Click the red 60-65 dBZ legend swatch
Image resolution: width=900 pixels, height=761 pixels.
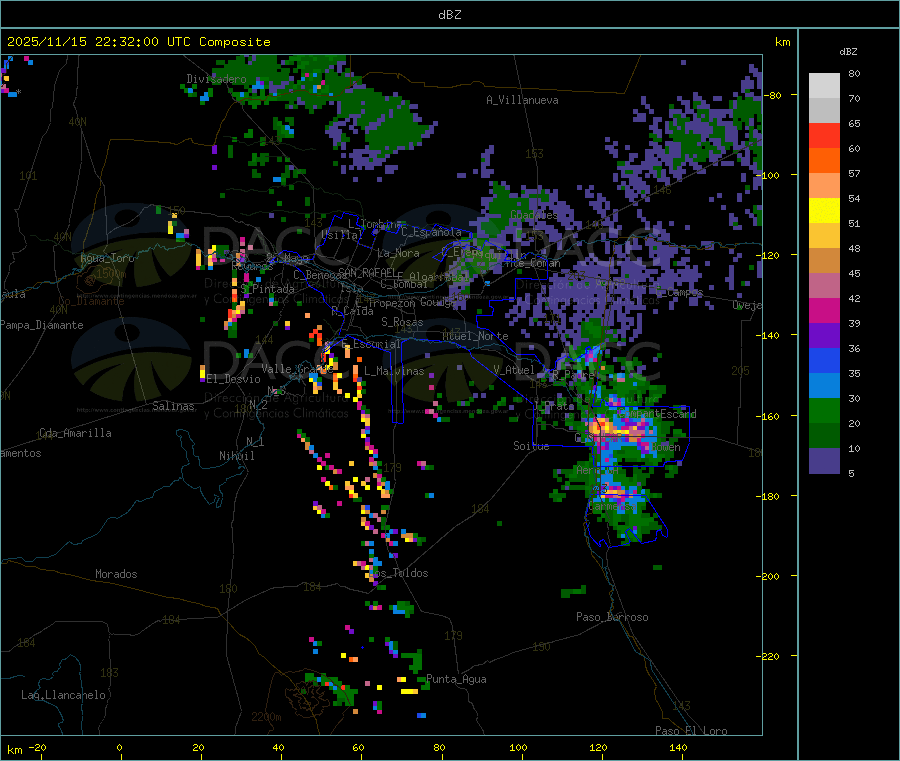click(824, 135)
